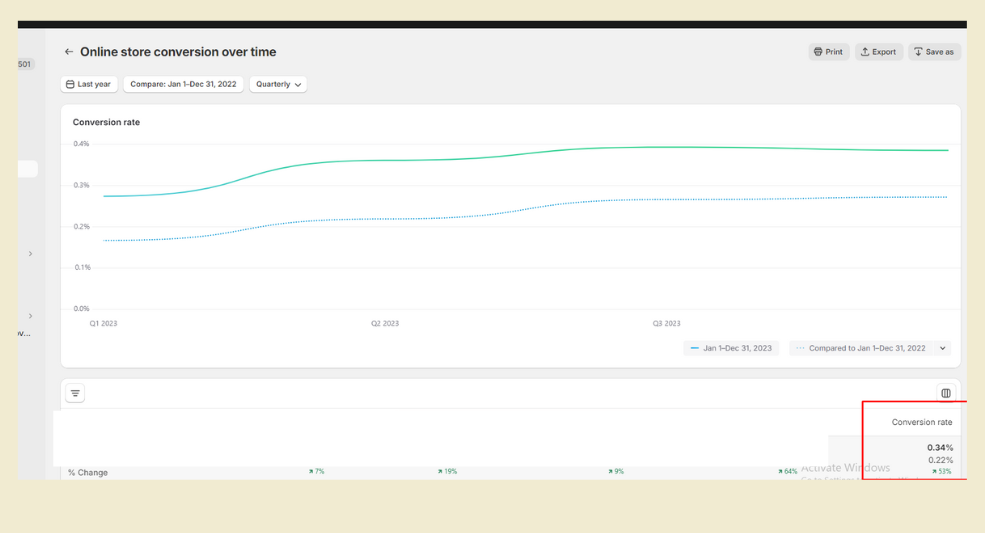Open the Last year date range picker
This screenshot has width=985, height=533.
click(89, 84)
